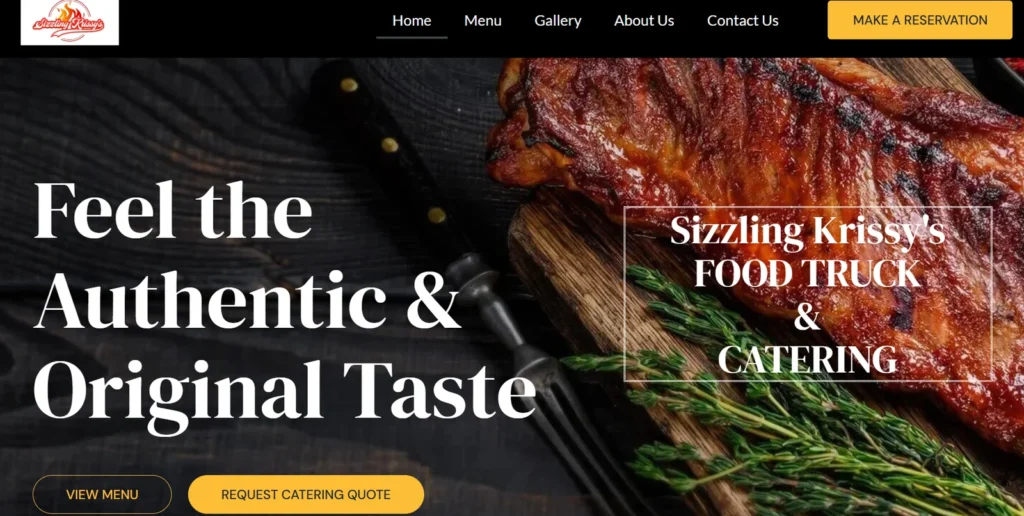Click the 'Original Taste' heading line

point(285,391)
